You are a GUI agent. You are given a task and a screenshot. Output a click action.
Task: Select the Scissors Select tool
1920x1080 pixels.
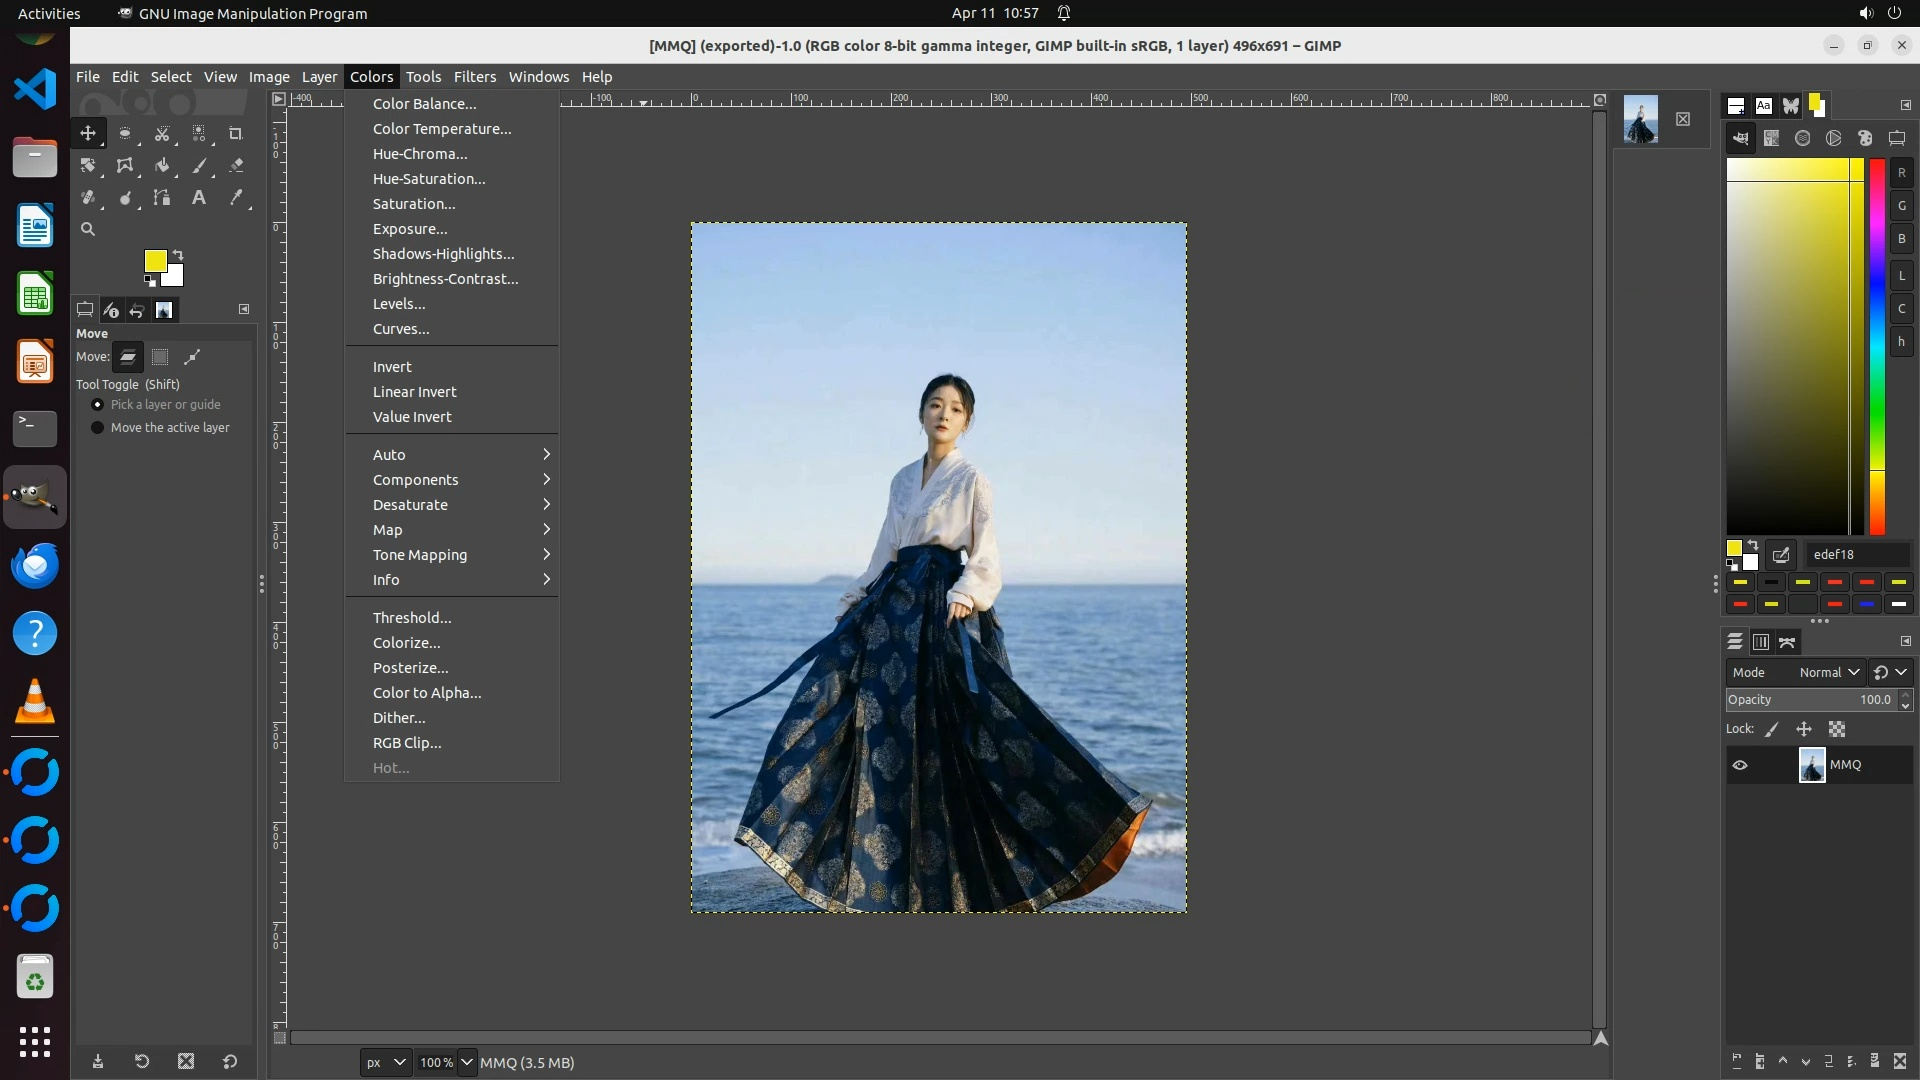click(x=162, y=134)
